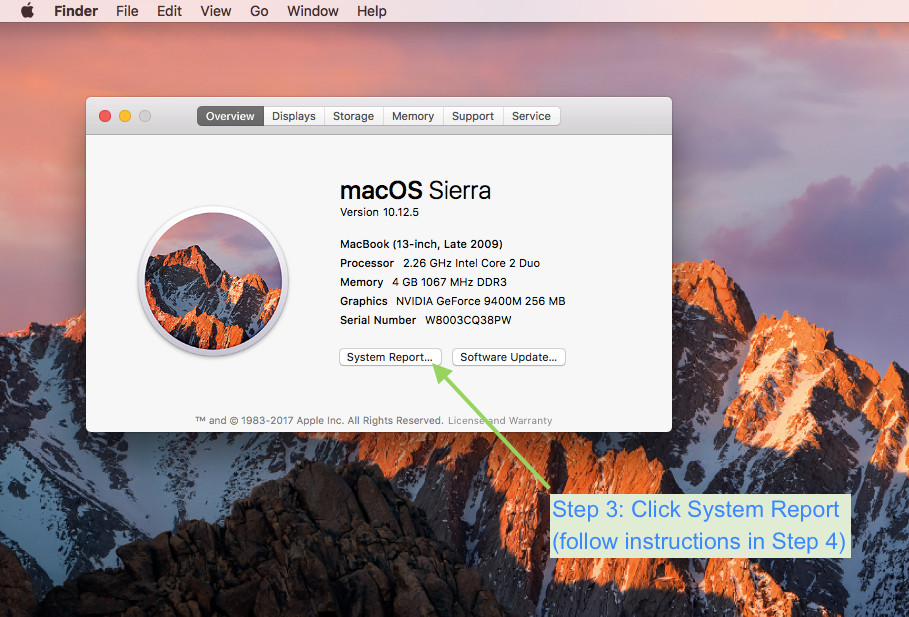Click the Apple Inc. copyright notice text
This screenshot has width=909, height=617.
319,420
